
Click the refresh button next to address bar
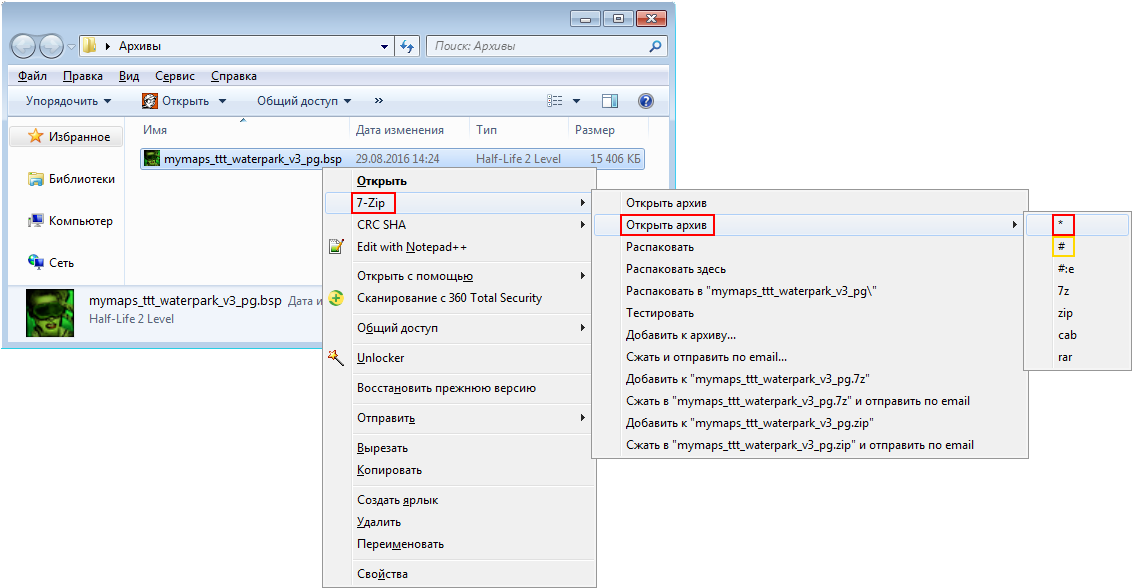(407, 46)
